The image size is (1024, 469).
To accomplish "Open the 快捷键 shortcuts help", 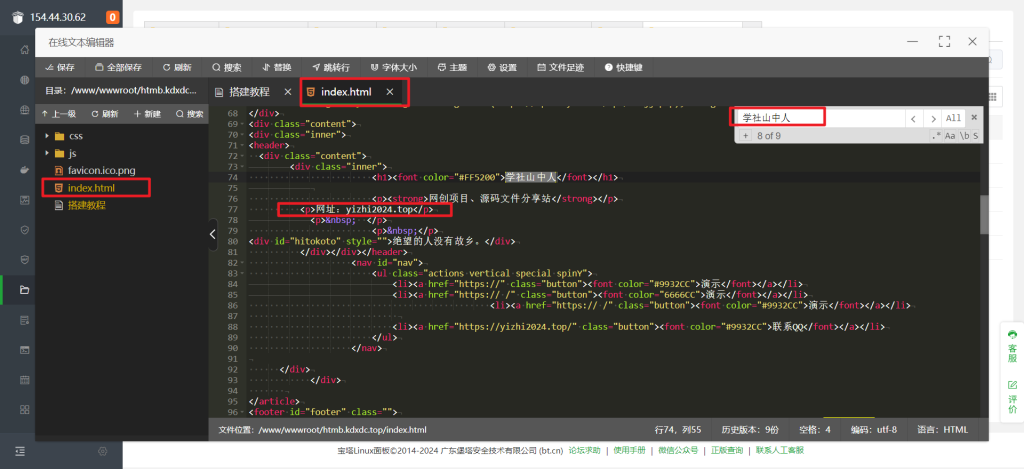I will [624, 67].
